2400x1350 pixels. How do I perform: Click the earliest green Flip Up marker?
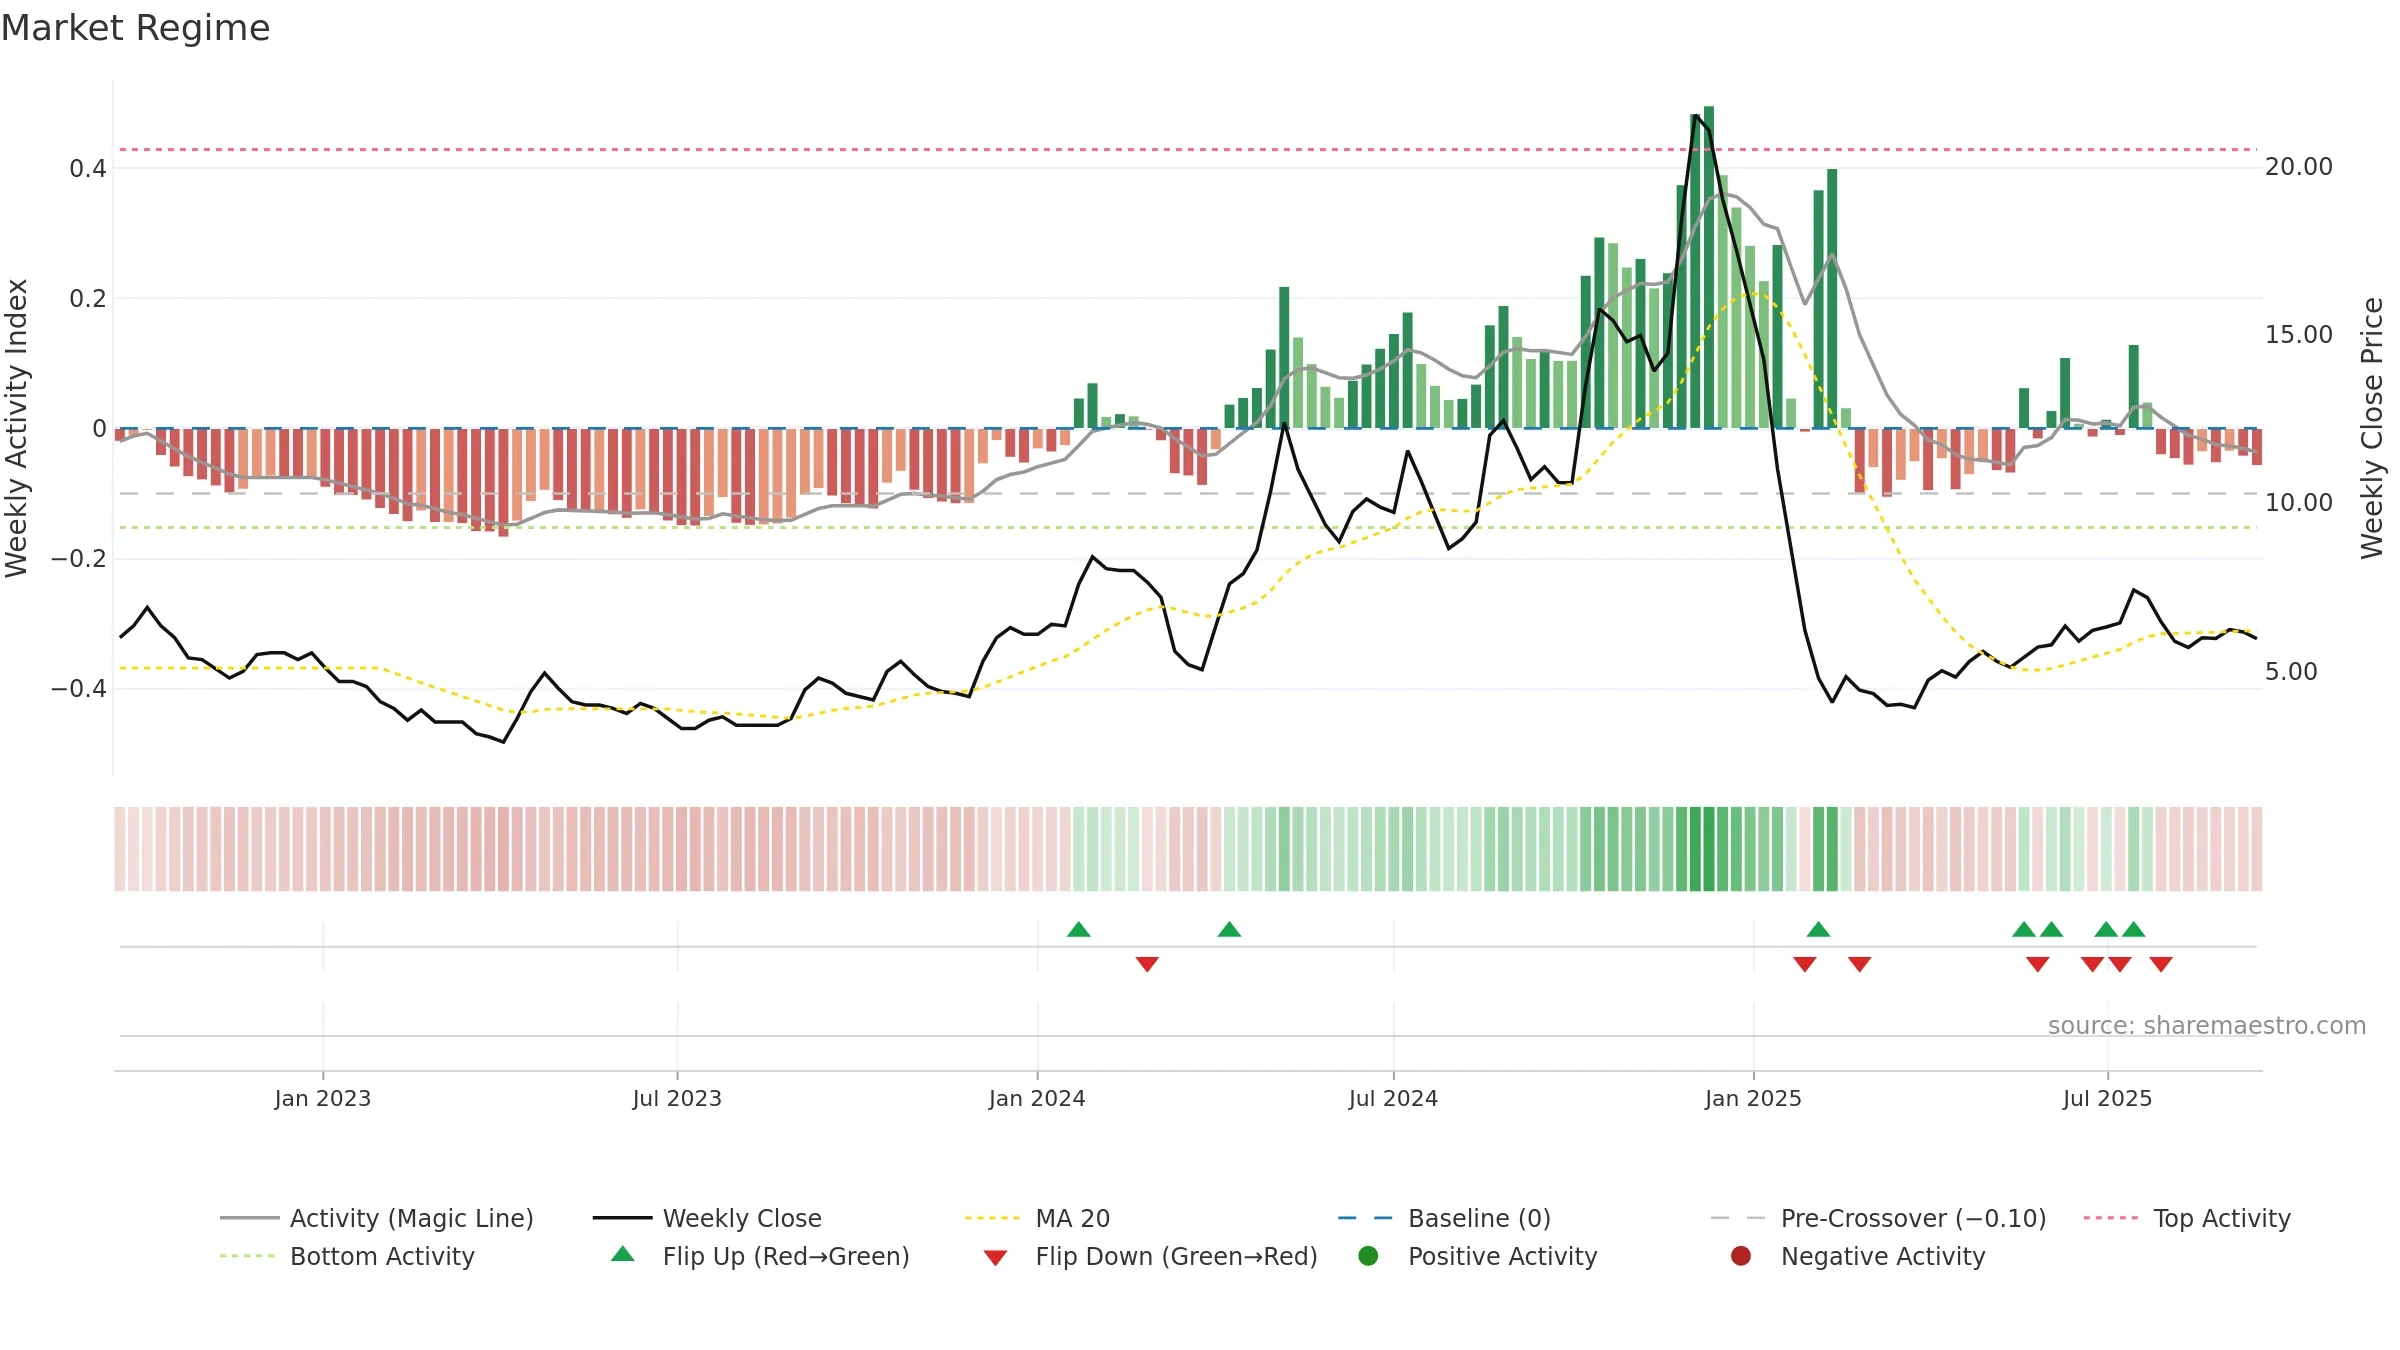(x=1078, y=930)
